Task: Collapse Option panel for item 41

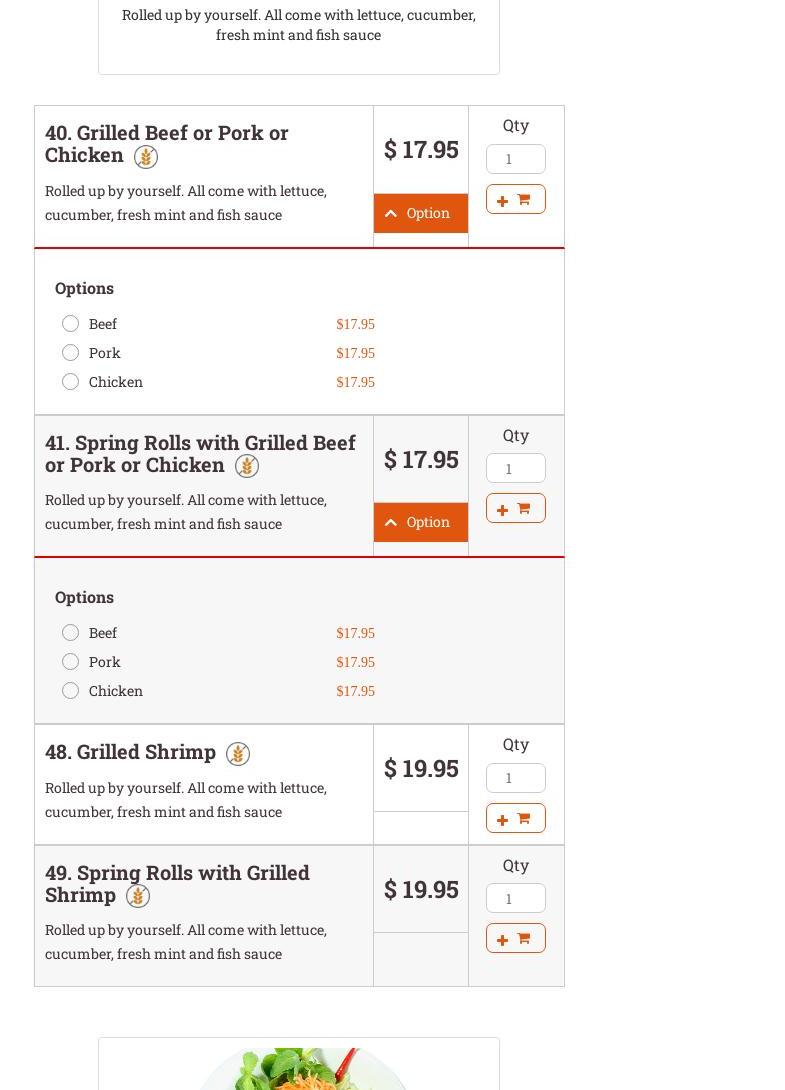Action: [x=420, y=522]
